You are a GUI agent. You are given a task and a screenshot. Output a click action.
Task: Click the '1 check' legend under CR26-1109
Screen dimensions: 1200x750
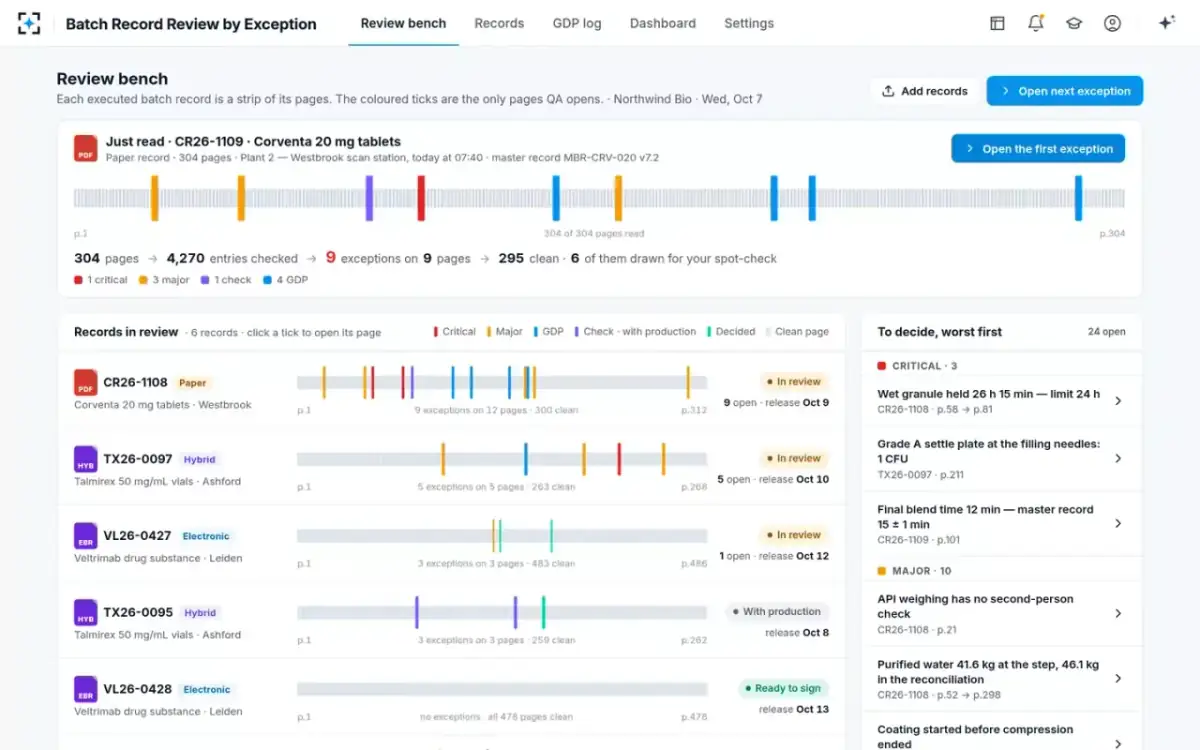click(x=226, y=280)
